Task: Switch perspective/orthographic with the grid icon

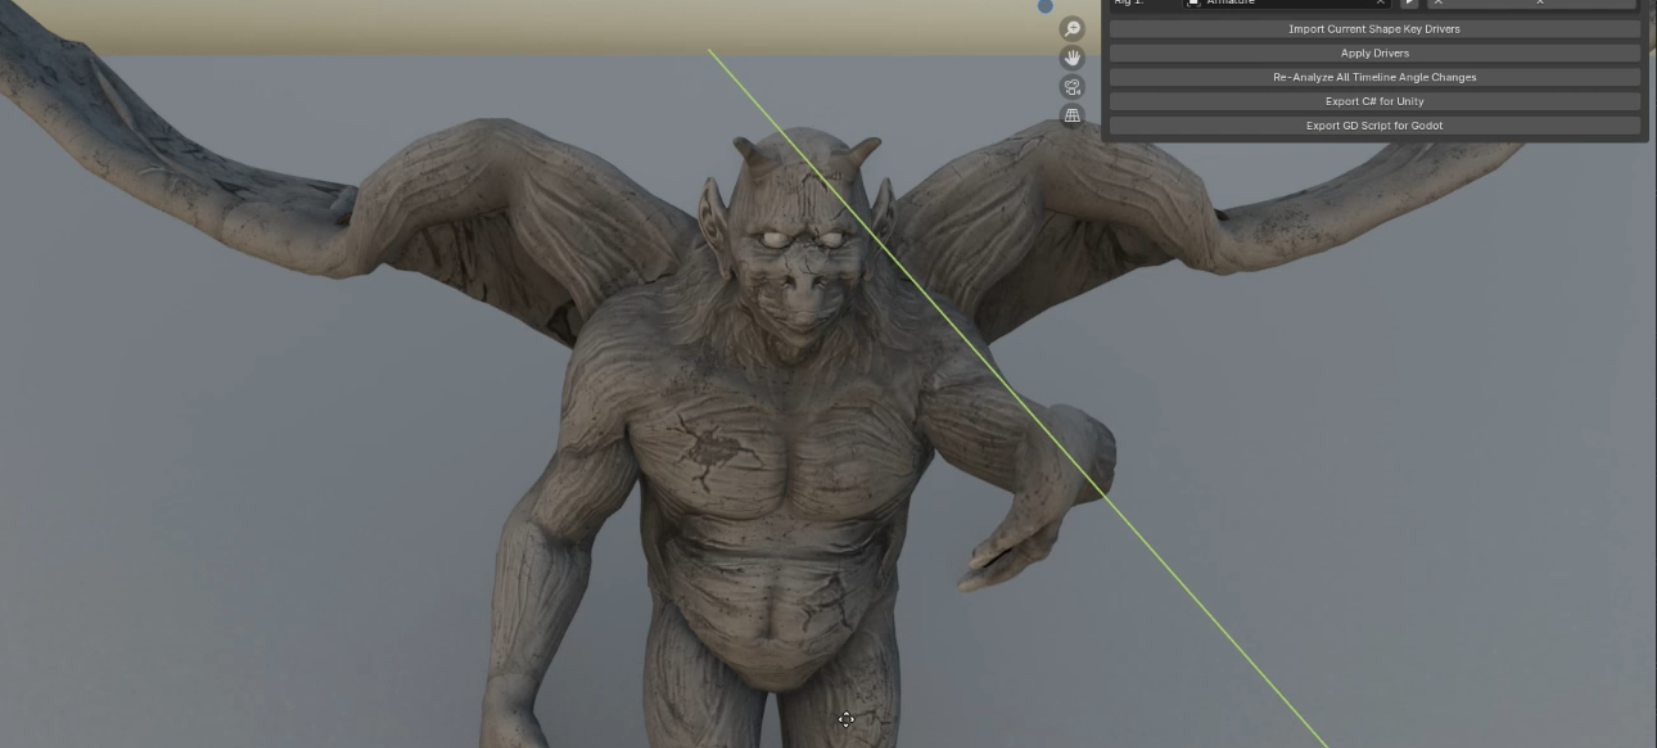Action: 1072,116
